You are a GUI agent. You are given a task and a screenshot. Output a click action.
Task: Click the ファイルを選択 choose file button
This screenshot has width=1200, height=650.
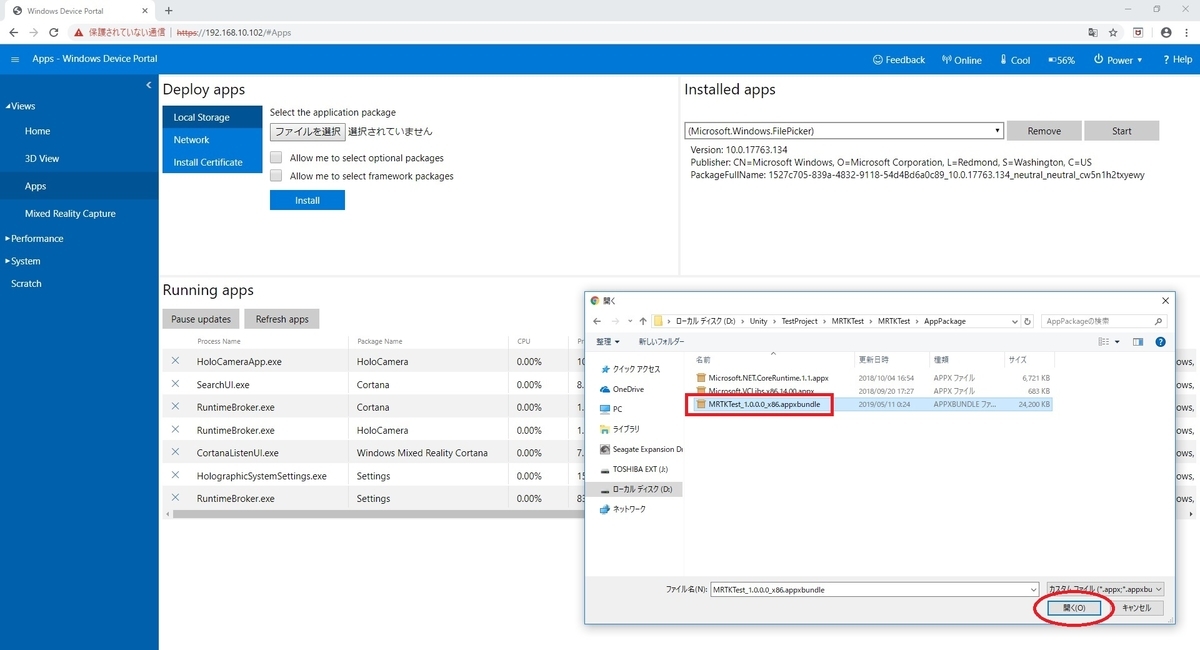(x=307, y=131)
